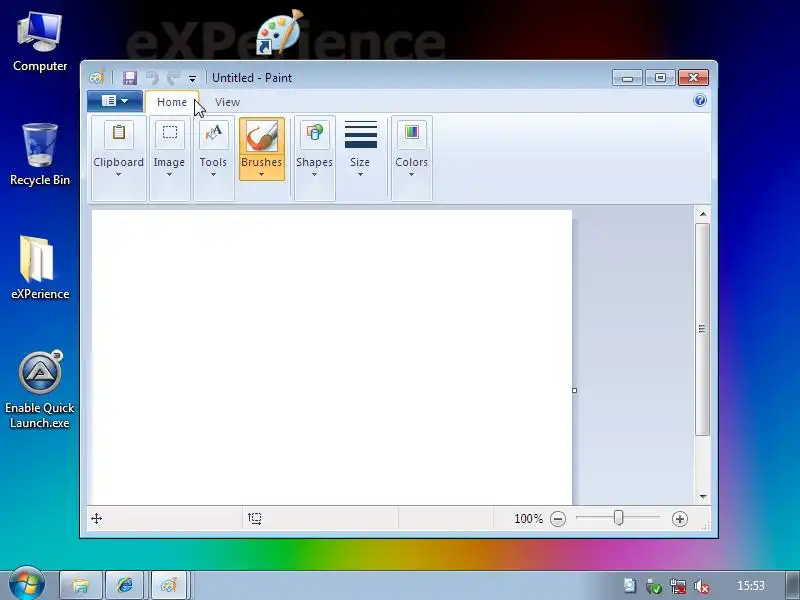Click the selection size icon in the status bar
This screenshot has height=600, width=800.
255,519
